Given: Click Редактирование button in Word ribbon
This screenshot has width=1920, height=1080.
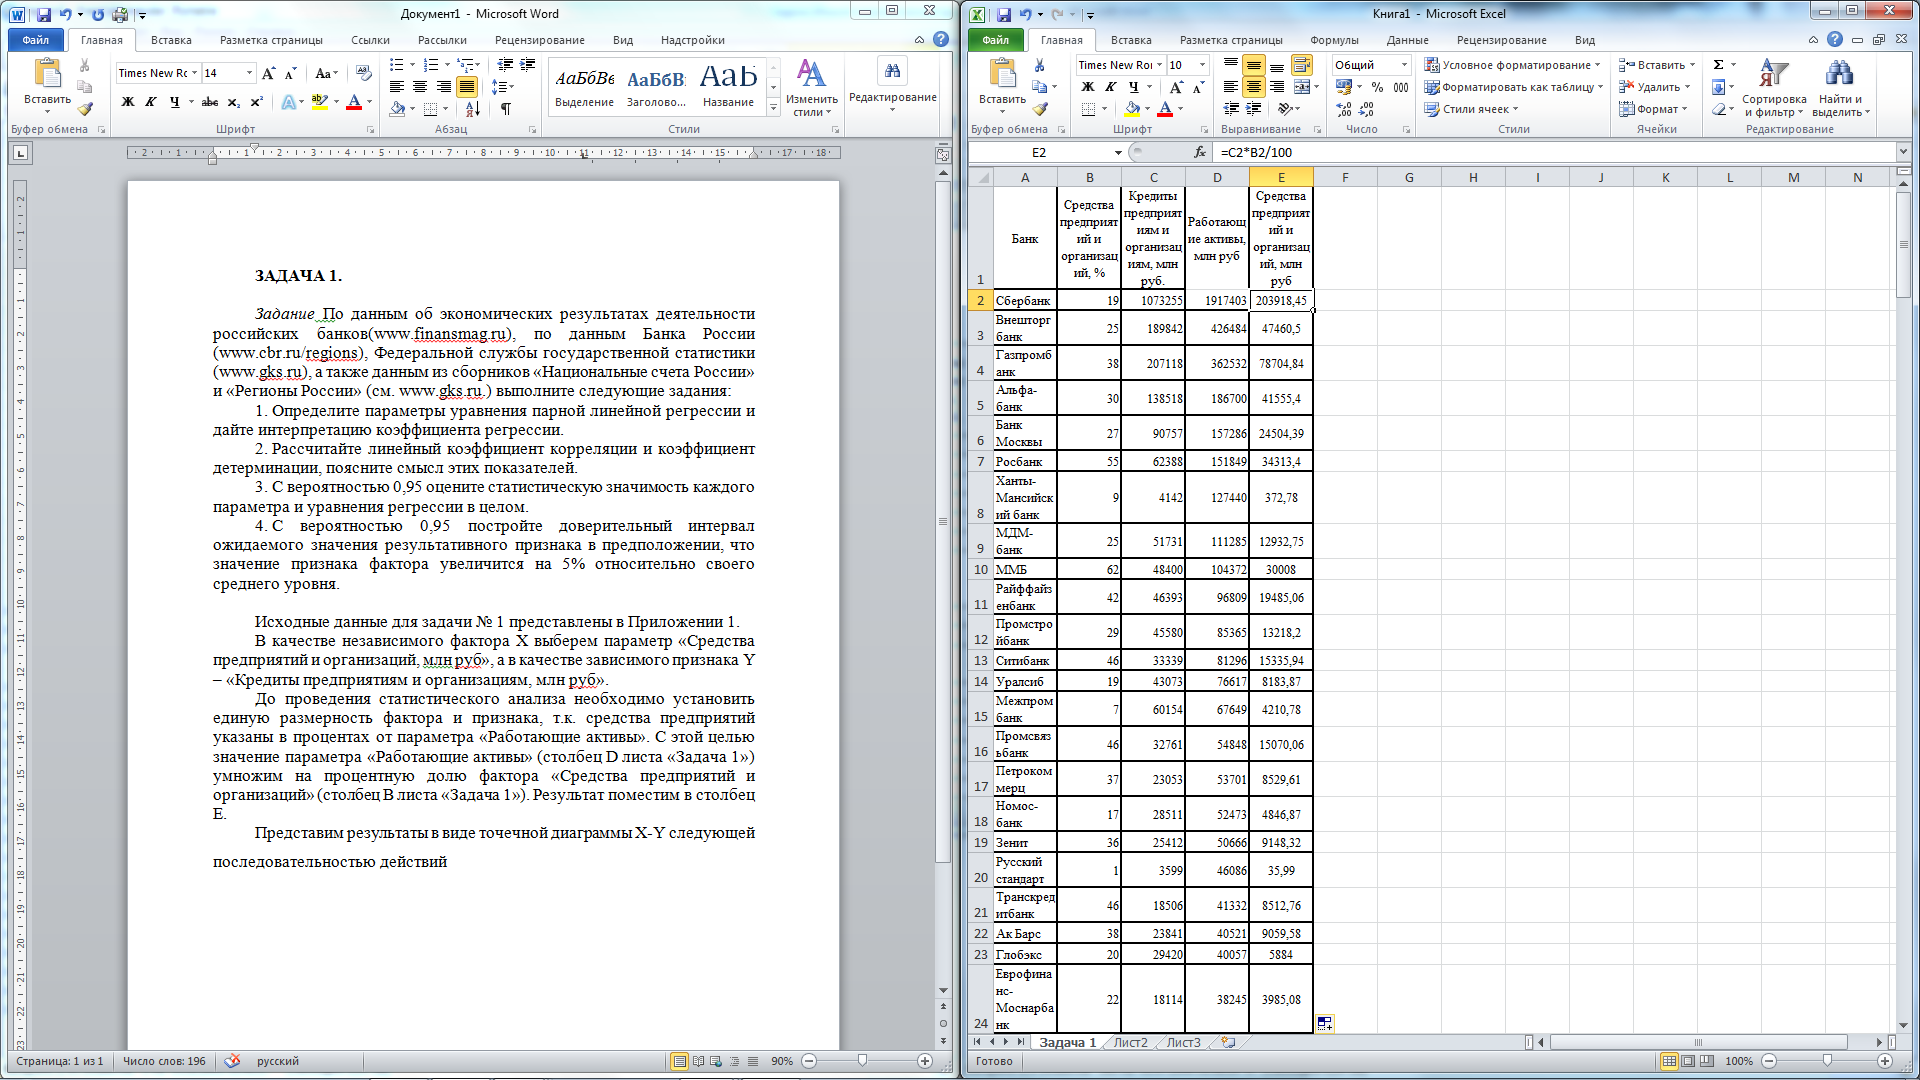Looking at the screenshot, I should (892, 85).
